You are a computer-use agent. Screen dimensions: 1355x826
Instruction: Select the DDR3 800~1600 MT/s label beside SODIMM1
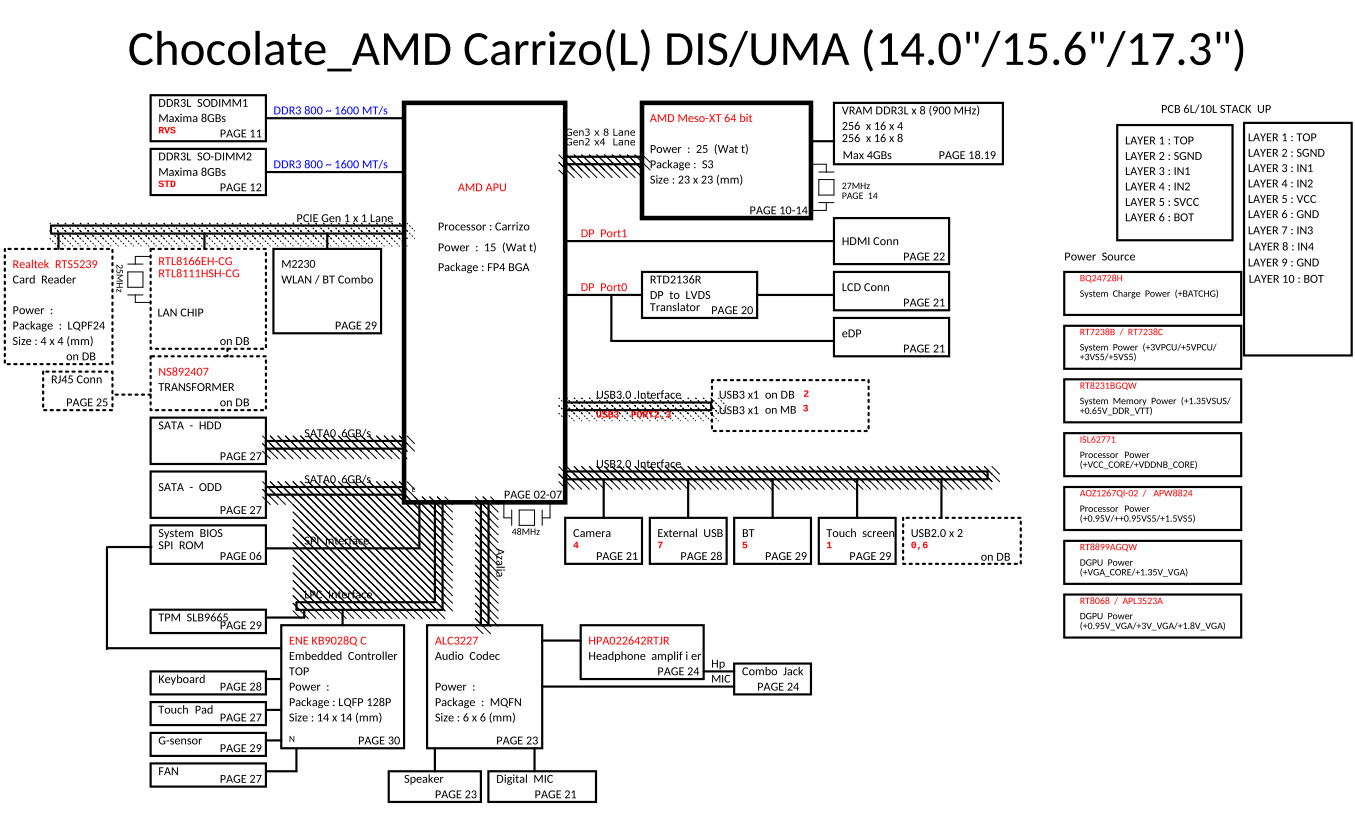tap(331, 110)
